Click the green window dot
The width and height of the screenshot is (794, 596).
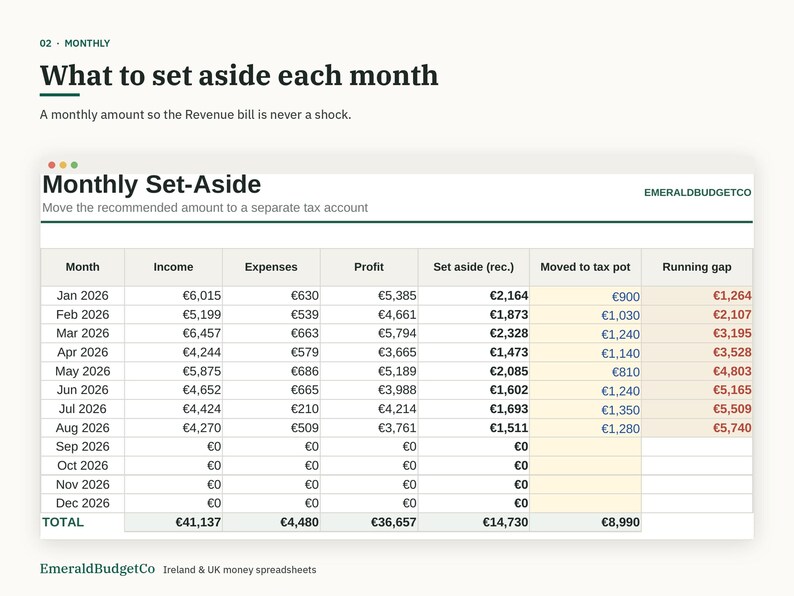(74, 165)
